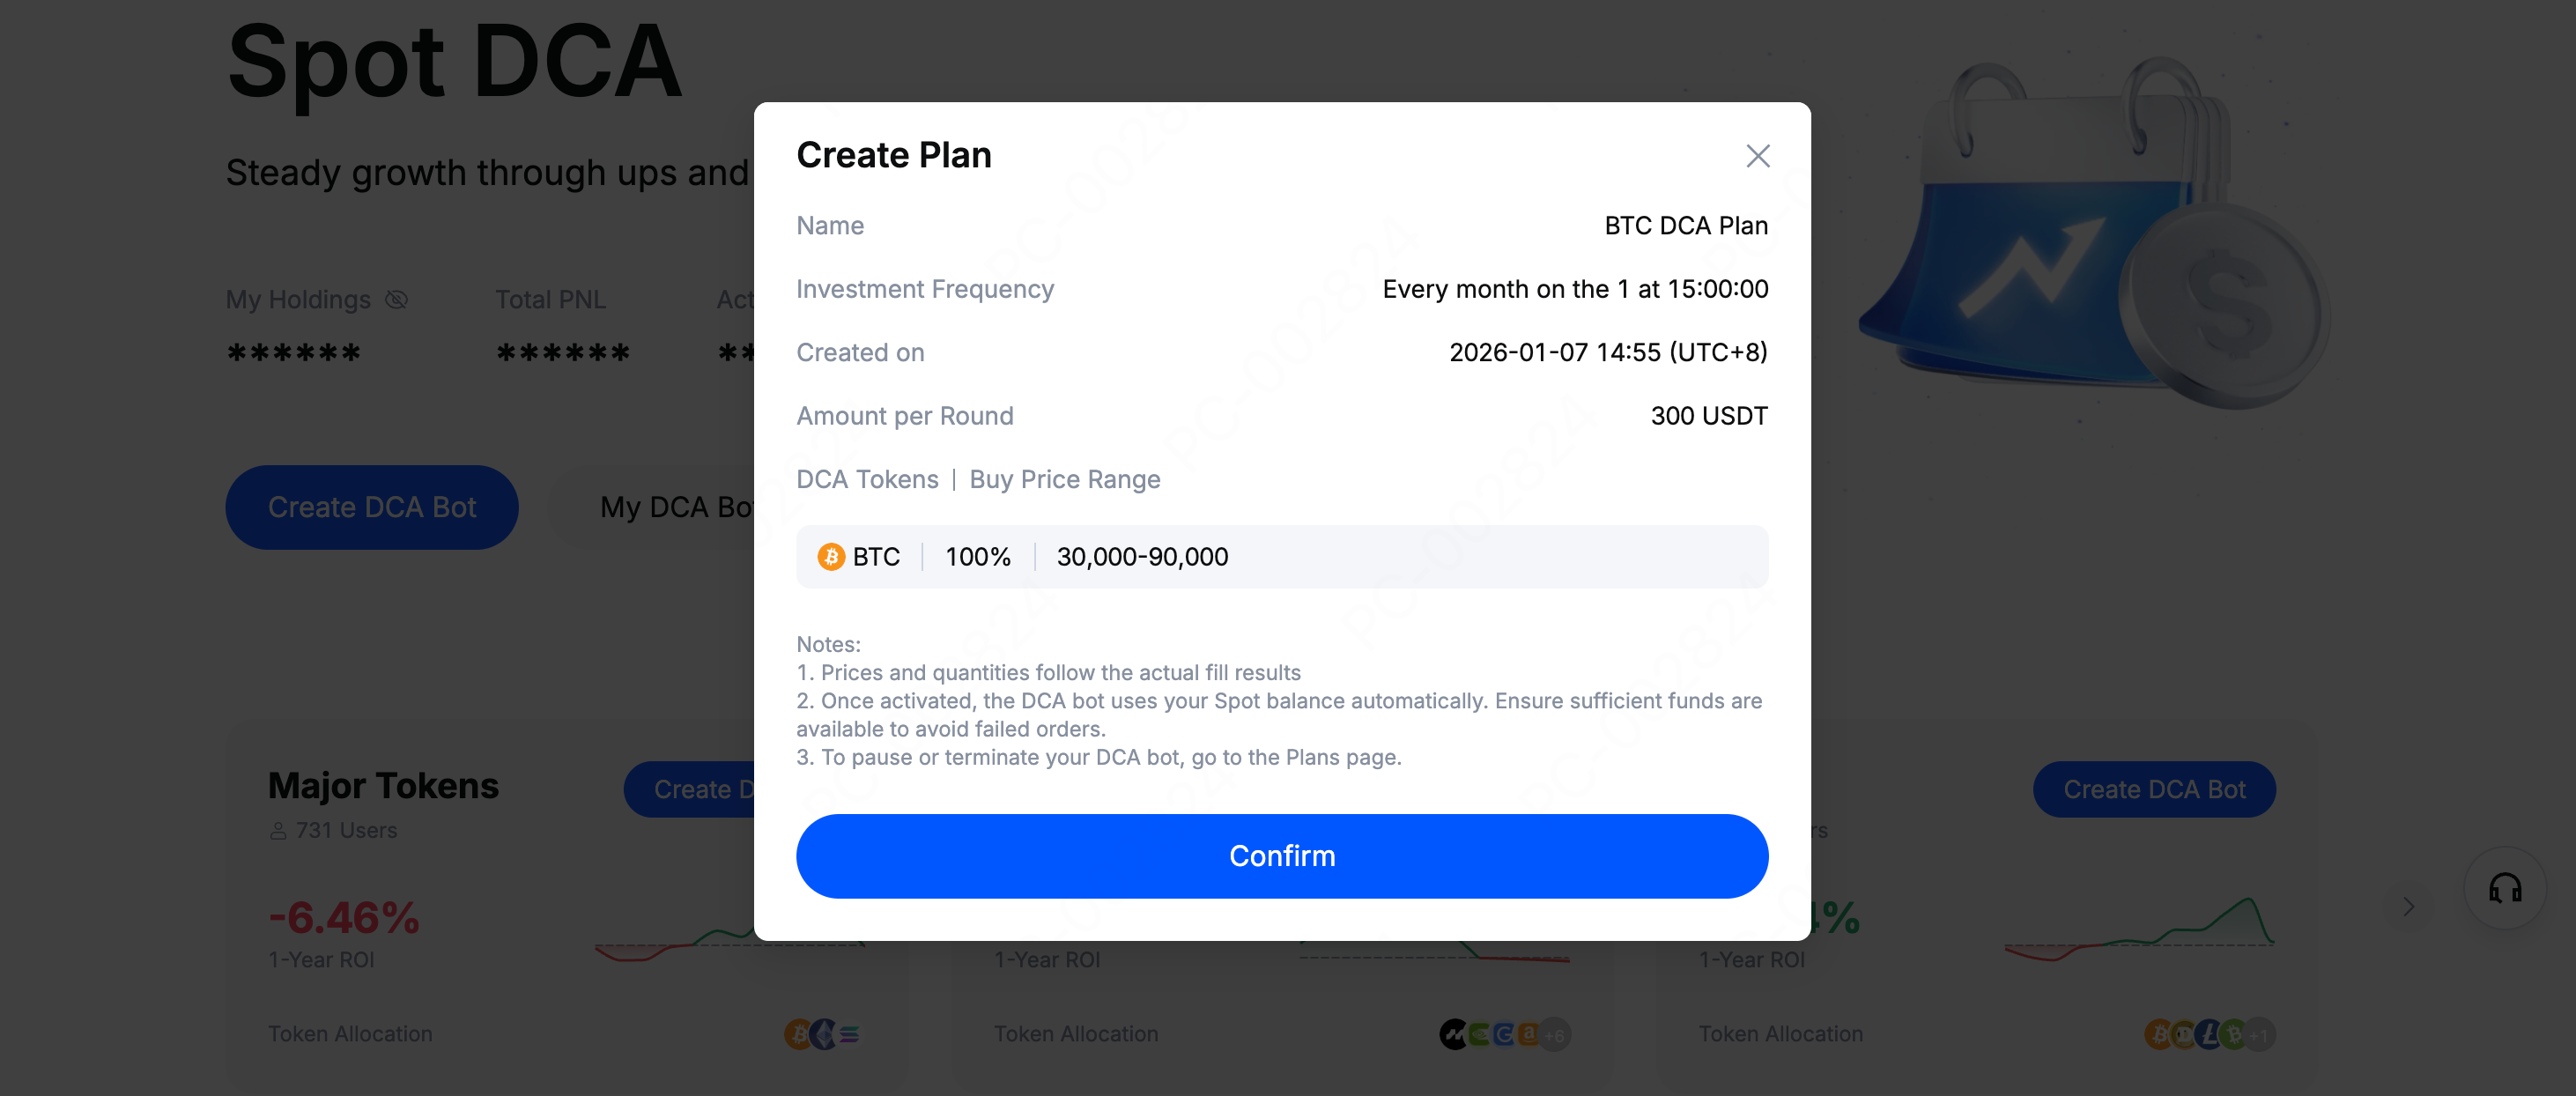Toggle My Holdings visibility eye icon

pos(397,300)
